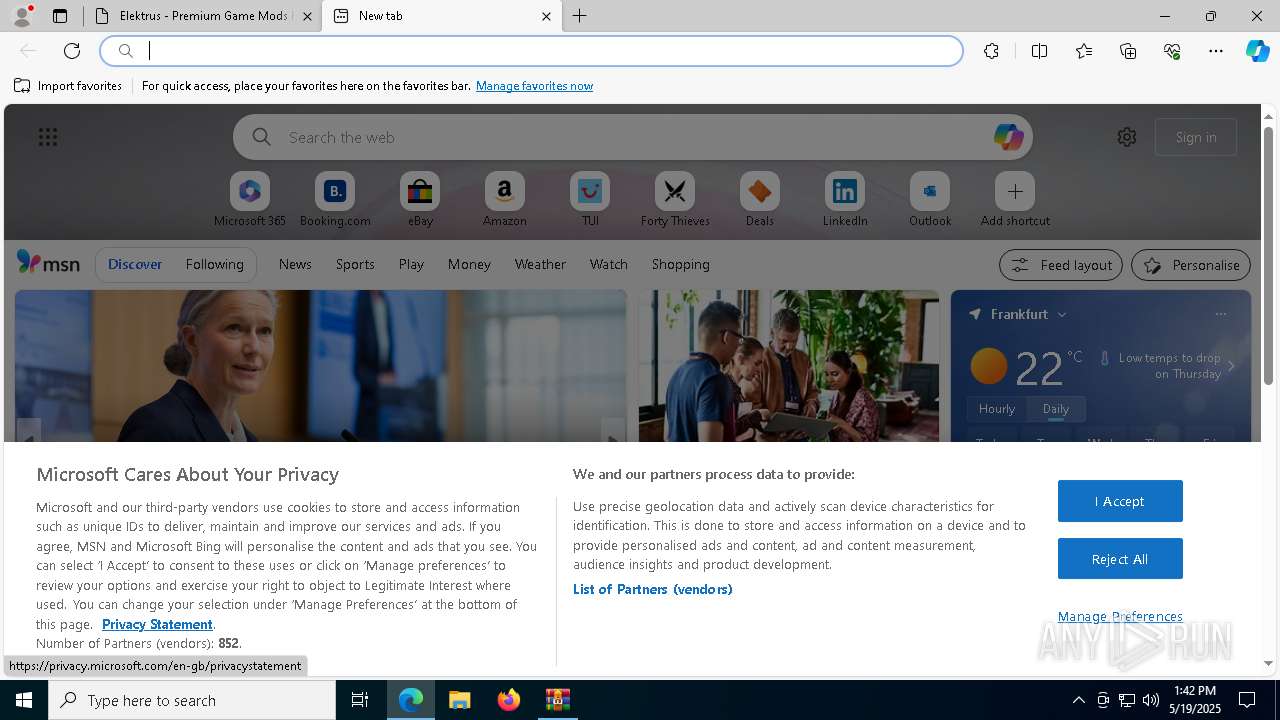
Task: Open the Play menu item
Action: tap(411, 264)
